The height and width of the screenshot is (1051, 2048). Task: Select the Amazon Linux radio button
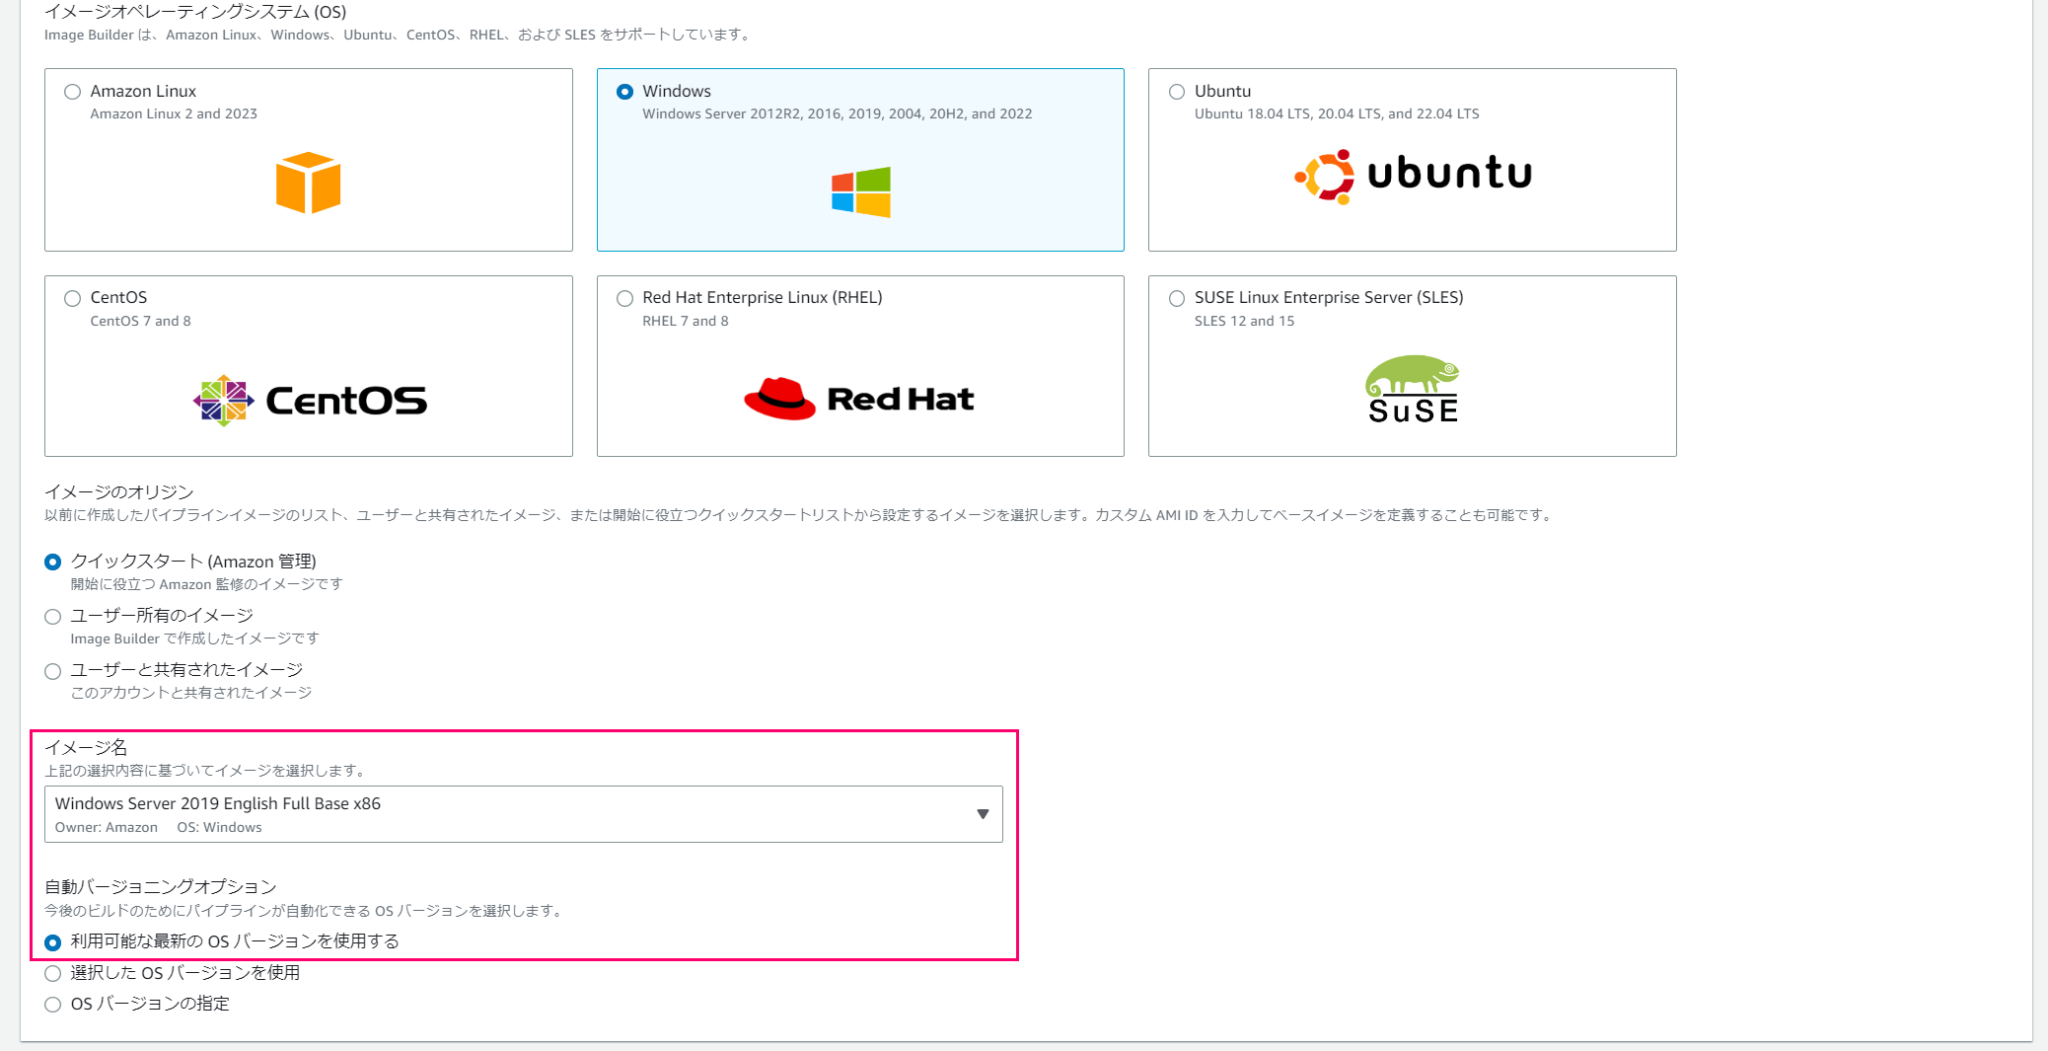(71, 91)
